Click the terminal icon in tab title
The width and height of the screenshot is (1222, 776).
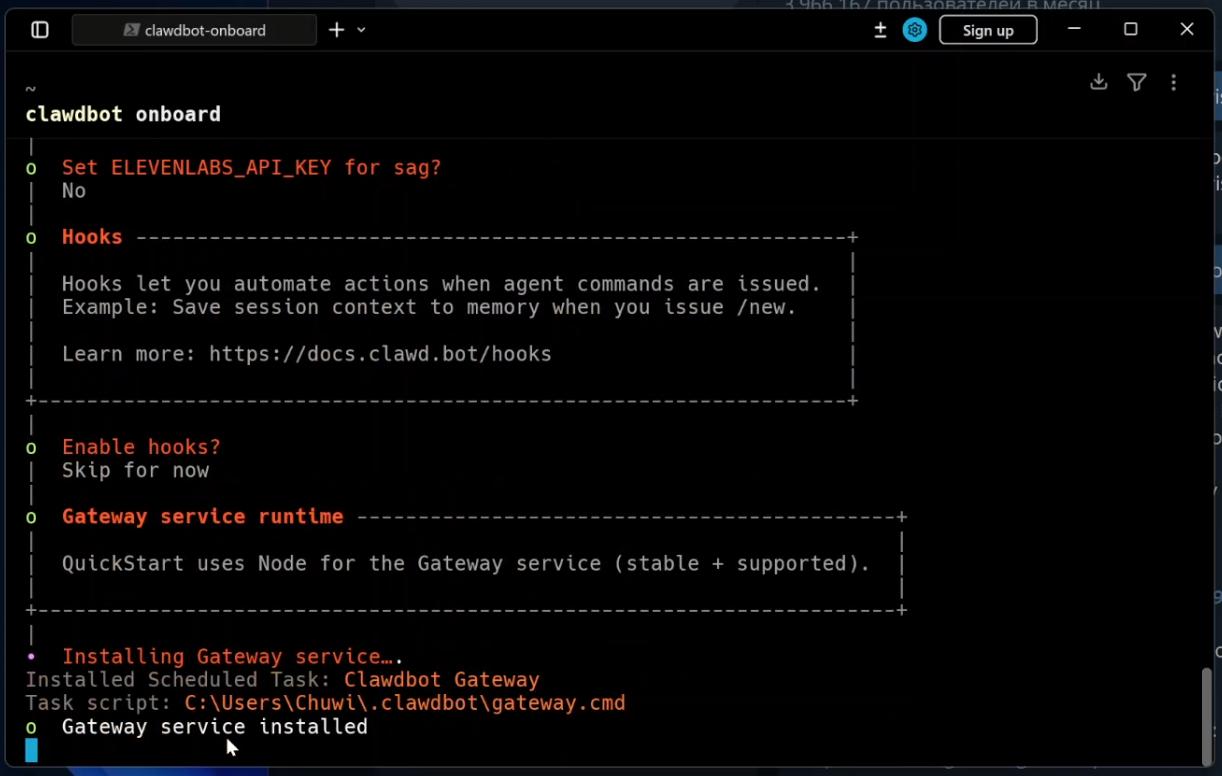click(131, 30)
